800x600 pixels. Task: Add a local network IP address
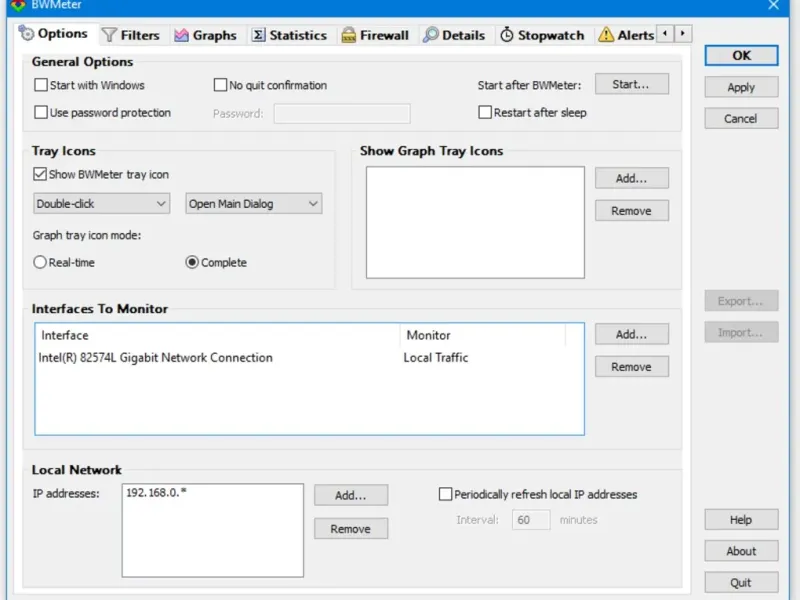tap(351, 495)
